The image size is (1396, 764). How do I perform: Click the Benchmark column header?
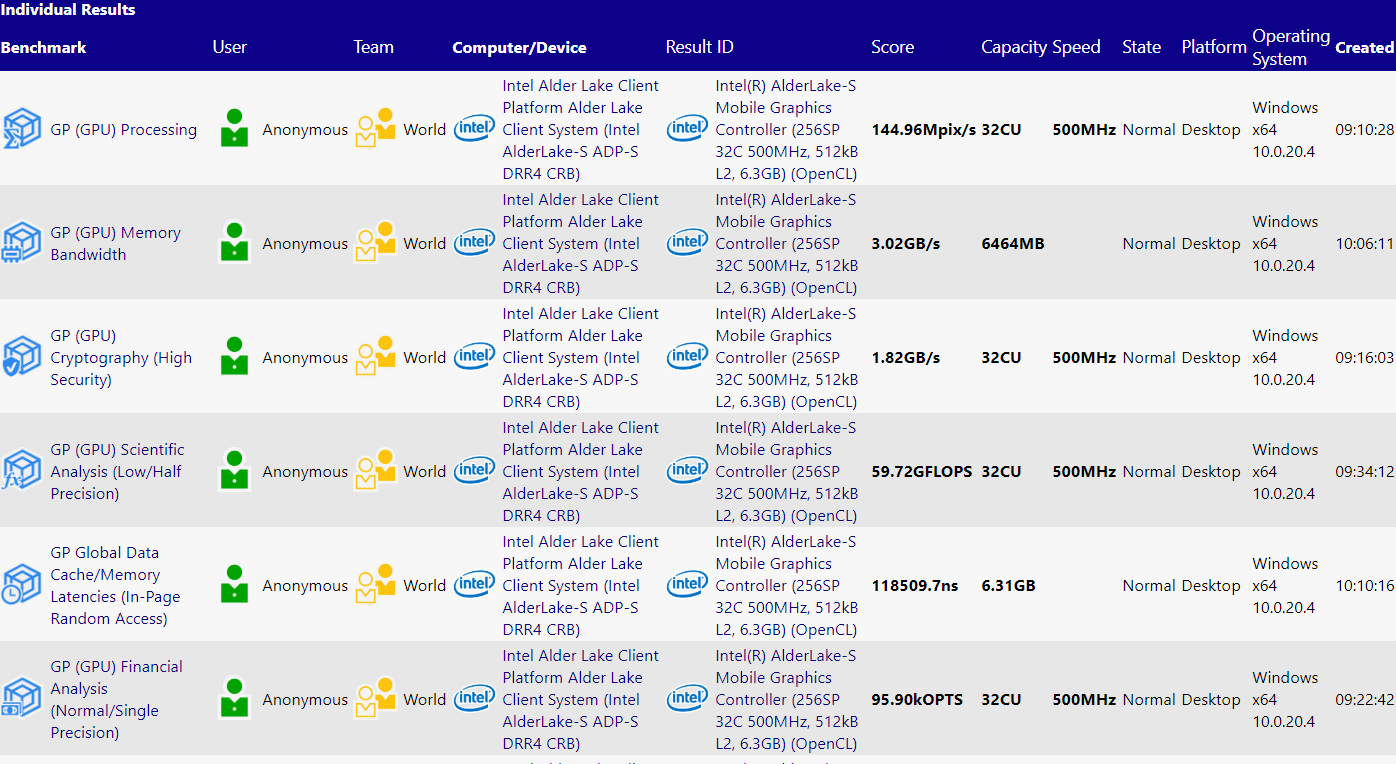(x=44, y=47)
